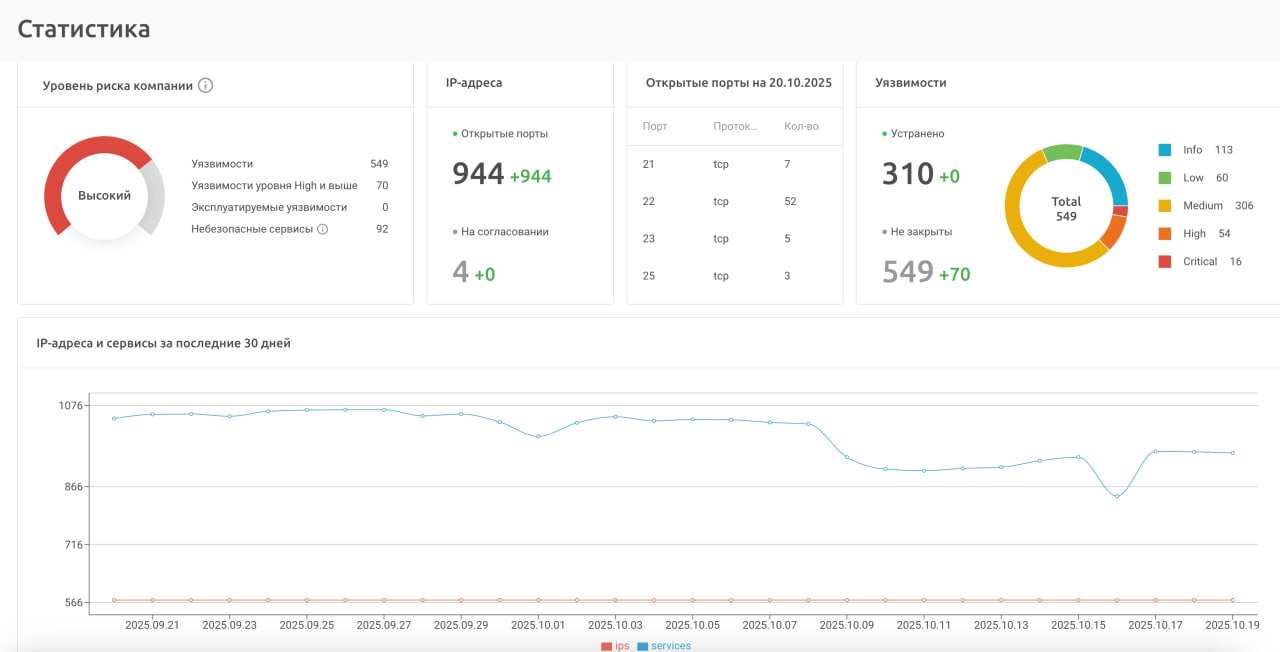Open the 549 Не закрыты count

coord(908,272)
